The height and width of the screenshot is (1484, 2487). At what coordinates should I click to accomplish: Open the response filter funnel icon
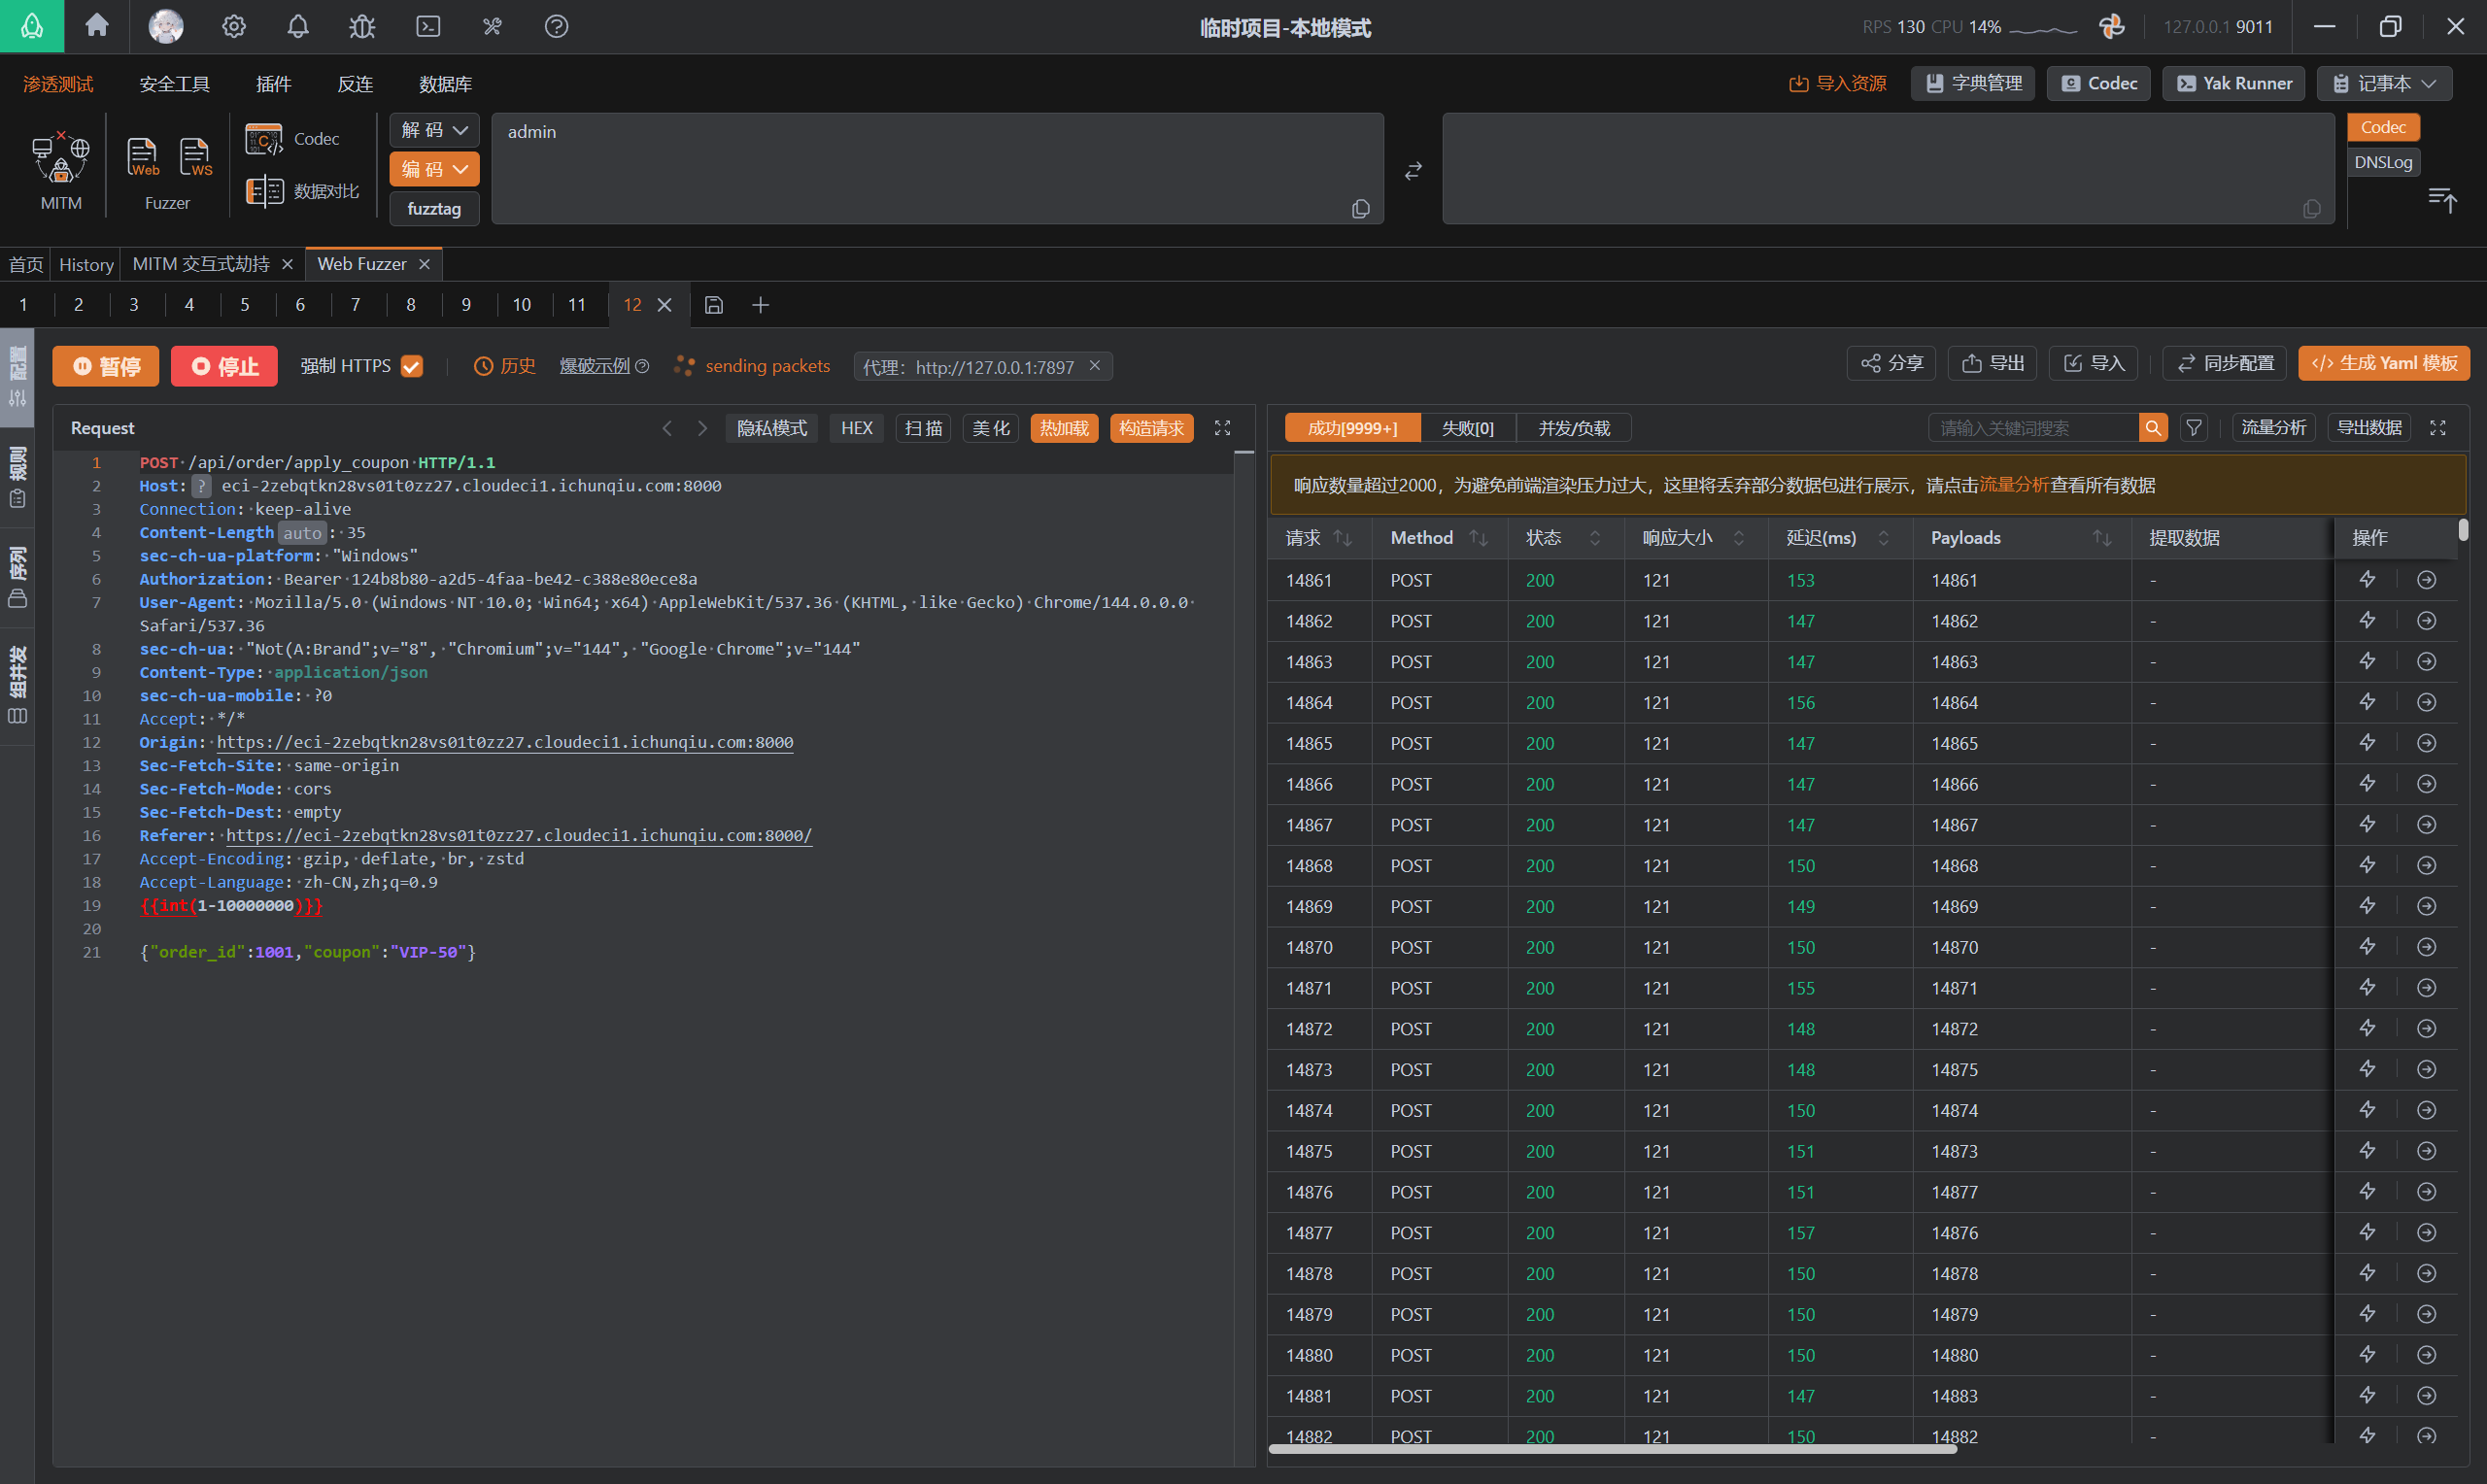[2194, 428]
